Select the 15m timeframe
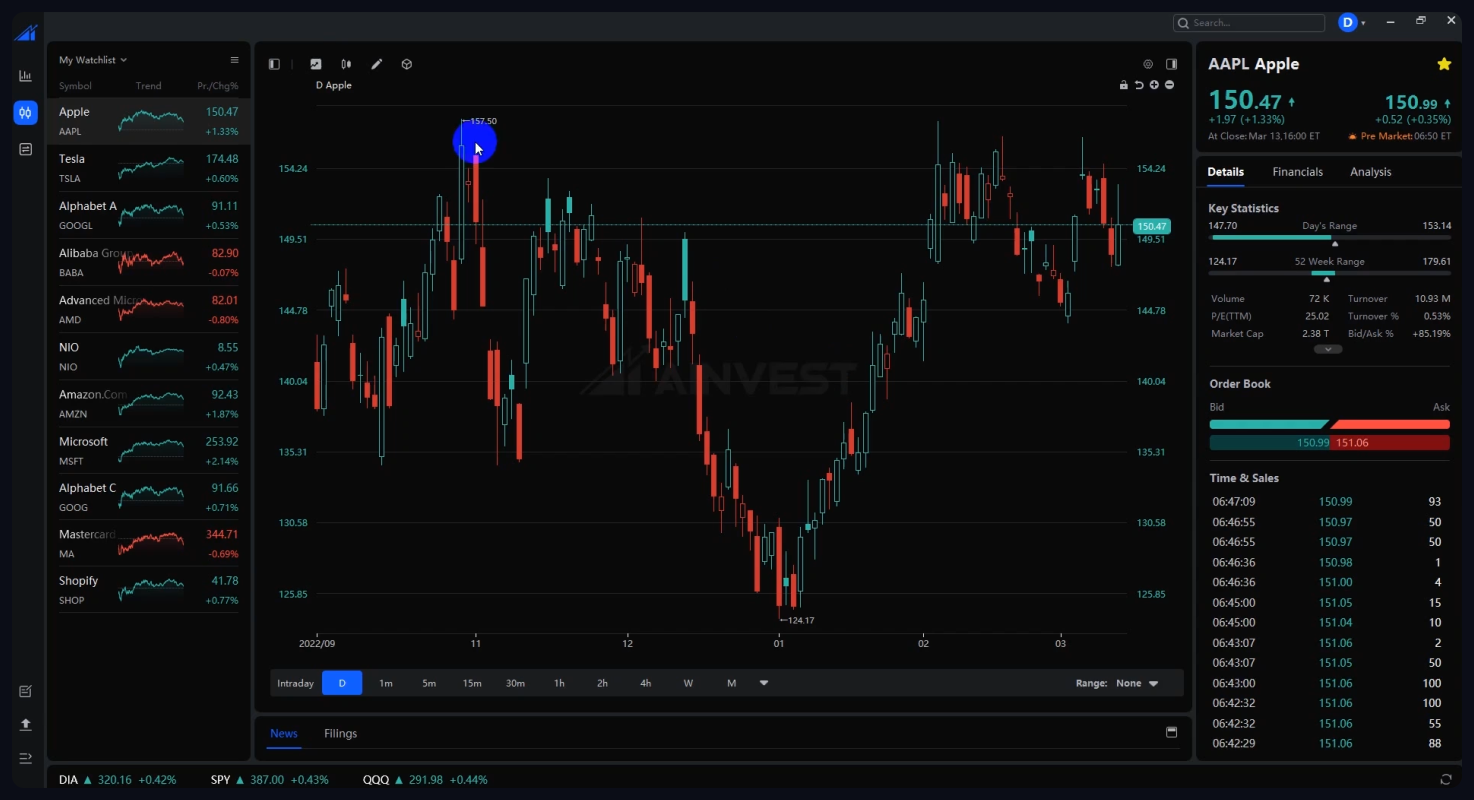Viewport: 1474px width, 800px height. coord(472,683)
